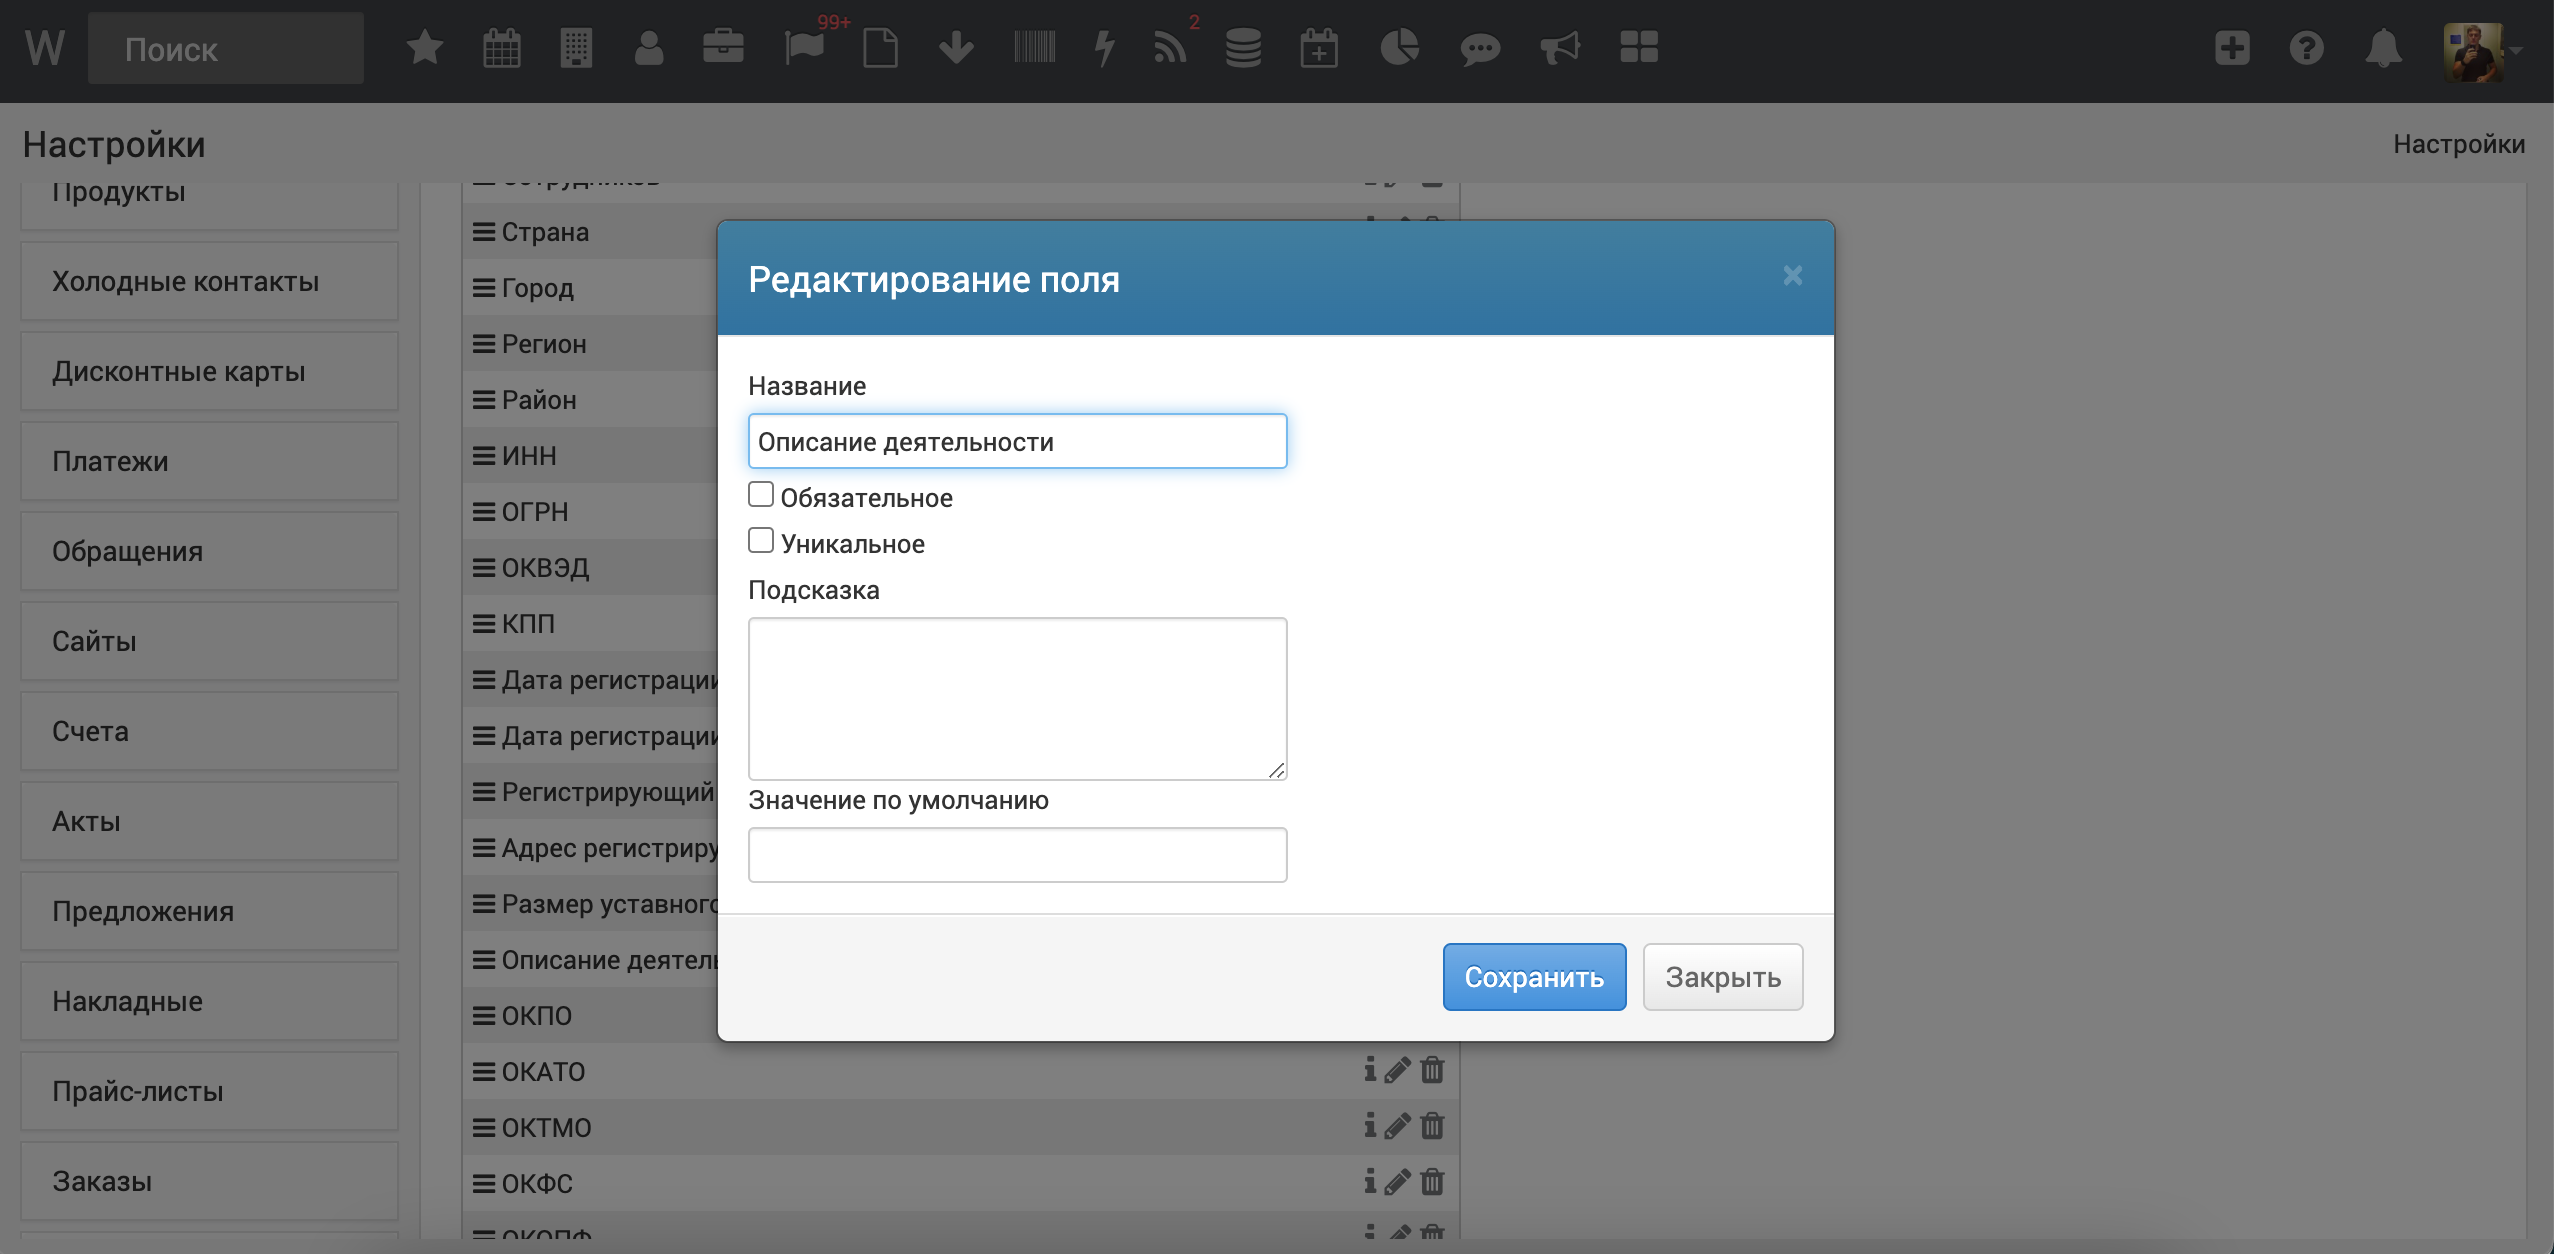The width and height of the screenshot is (2554, 1254).
Task: Click the notifications bell icon
Action: click(x=2383, y=48)
